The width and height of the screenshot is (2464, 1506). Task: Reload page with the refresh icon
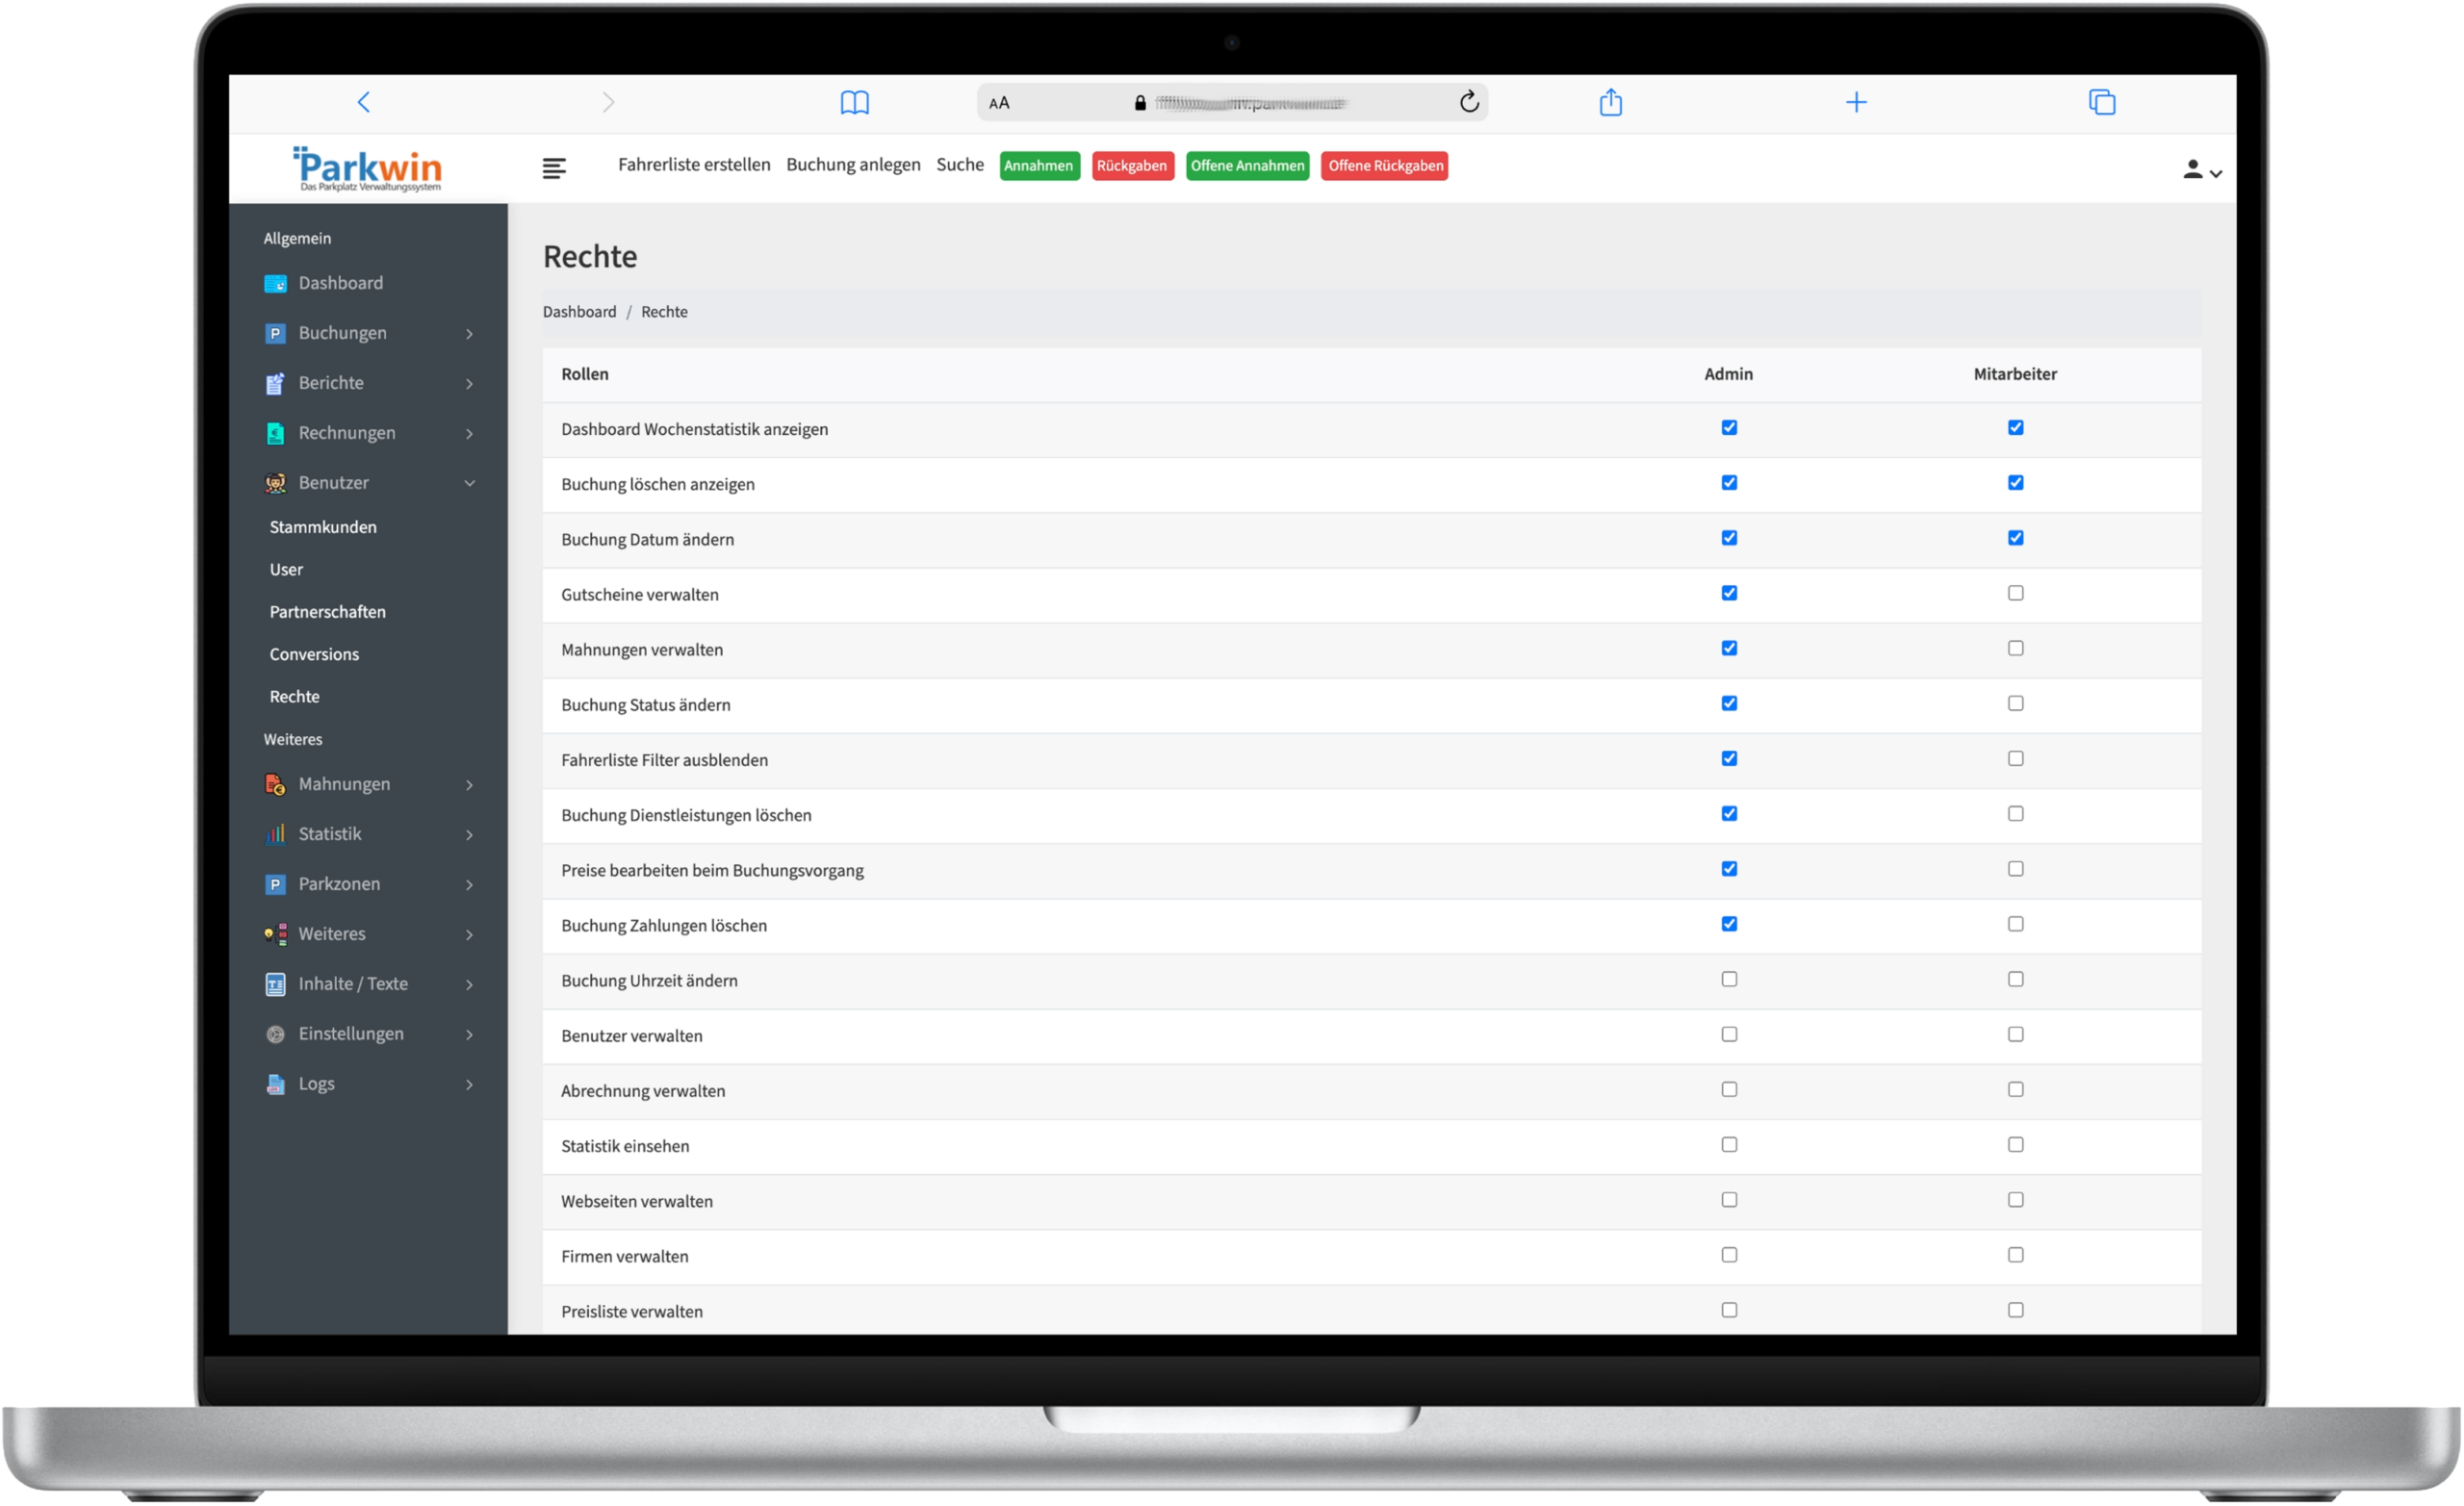1468,102
